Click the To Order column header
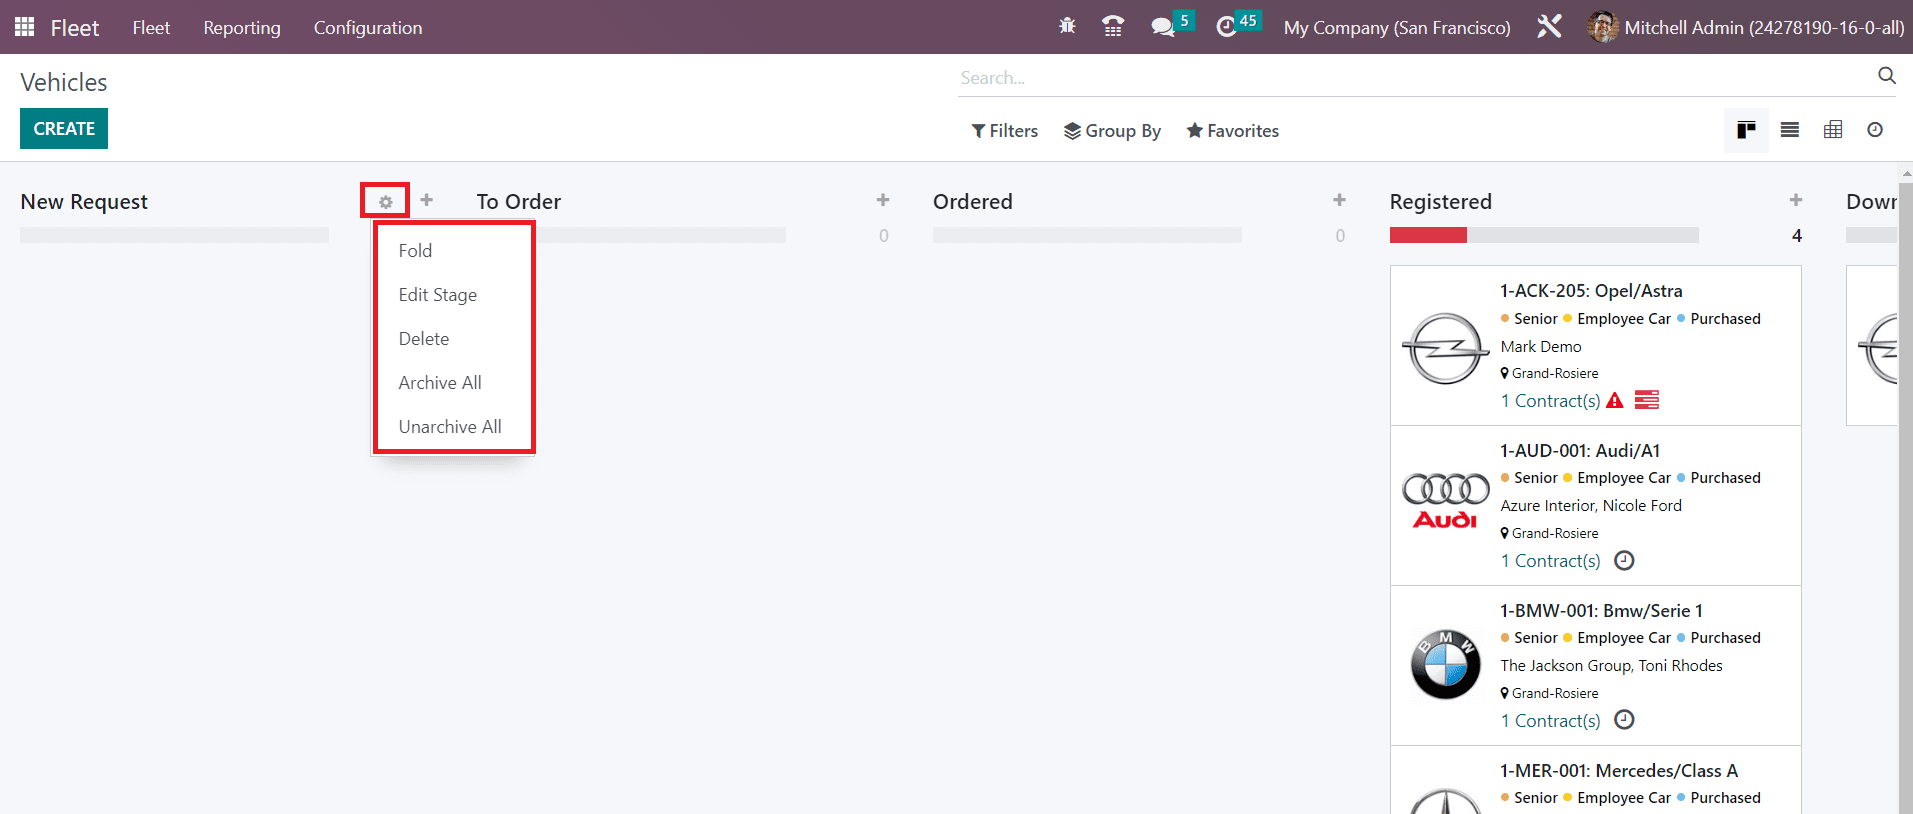The image size is (1913, 814). point(519,202)
